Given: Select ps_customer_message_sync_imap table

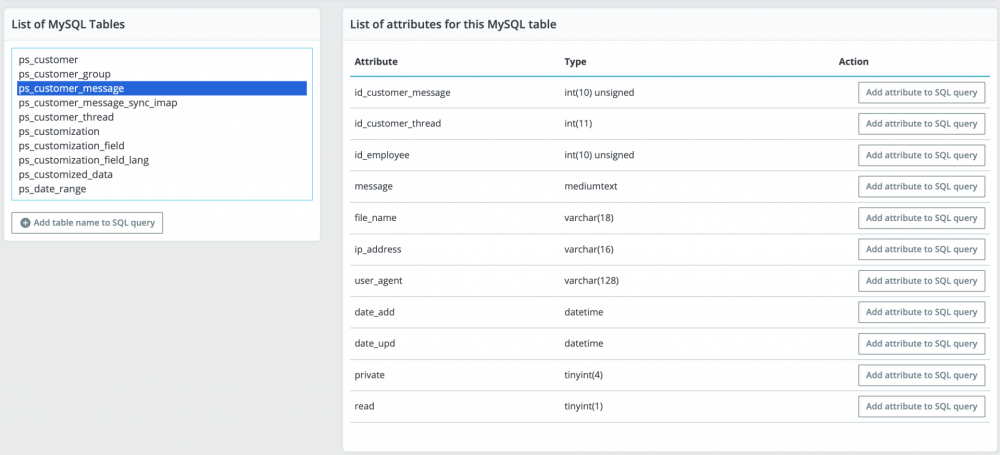Looking at the screenshot, I should (89, 103).
